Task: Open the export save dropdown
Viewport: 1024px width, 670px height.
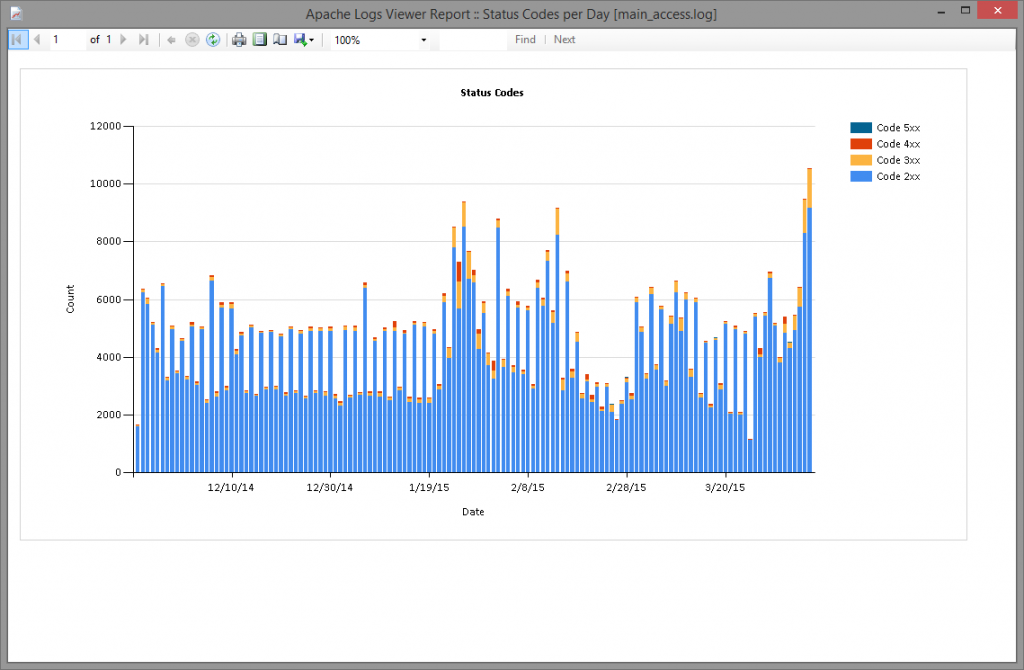Action: point(304,40)
